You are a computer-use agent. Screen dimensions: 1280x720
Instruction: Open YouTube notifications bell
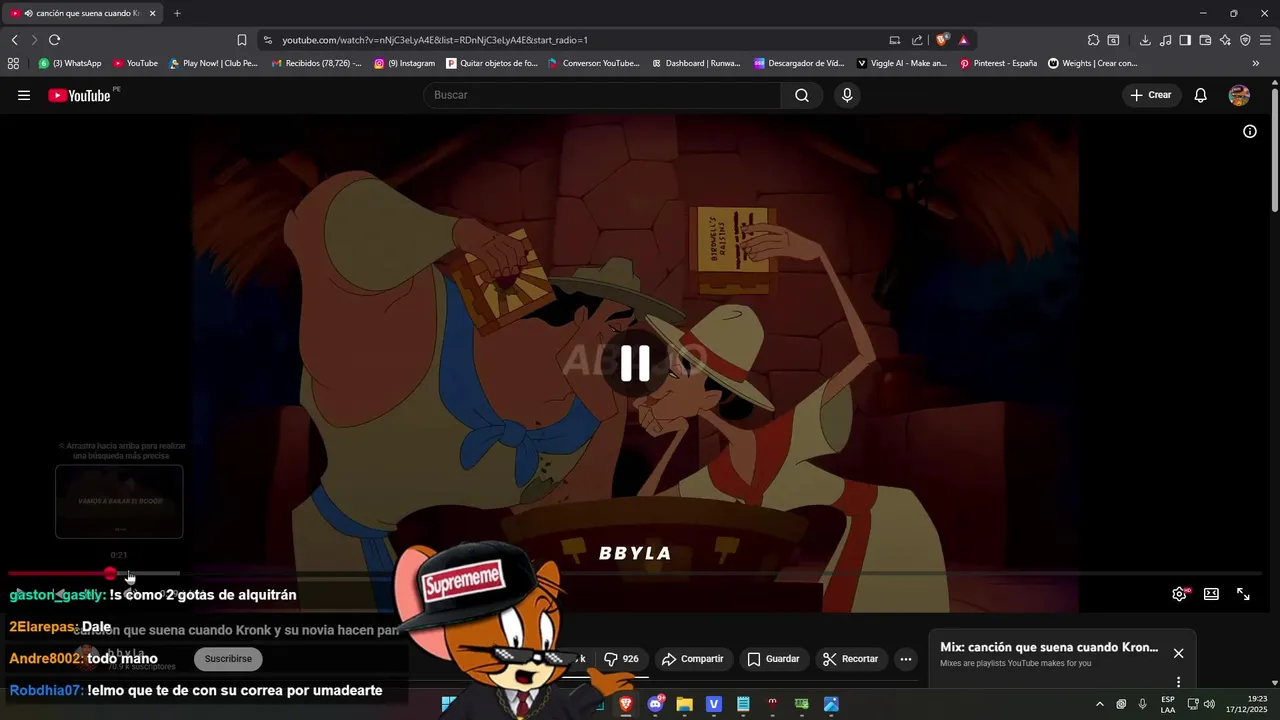(x=1201, y=95)
